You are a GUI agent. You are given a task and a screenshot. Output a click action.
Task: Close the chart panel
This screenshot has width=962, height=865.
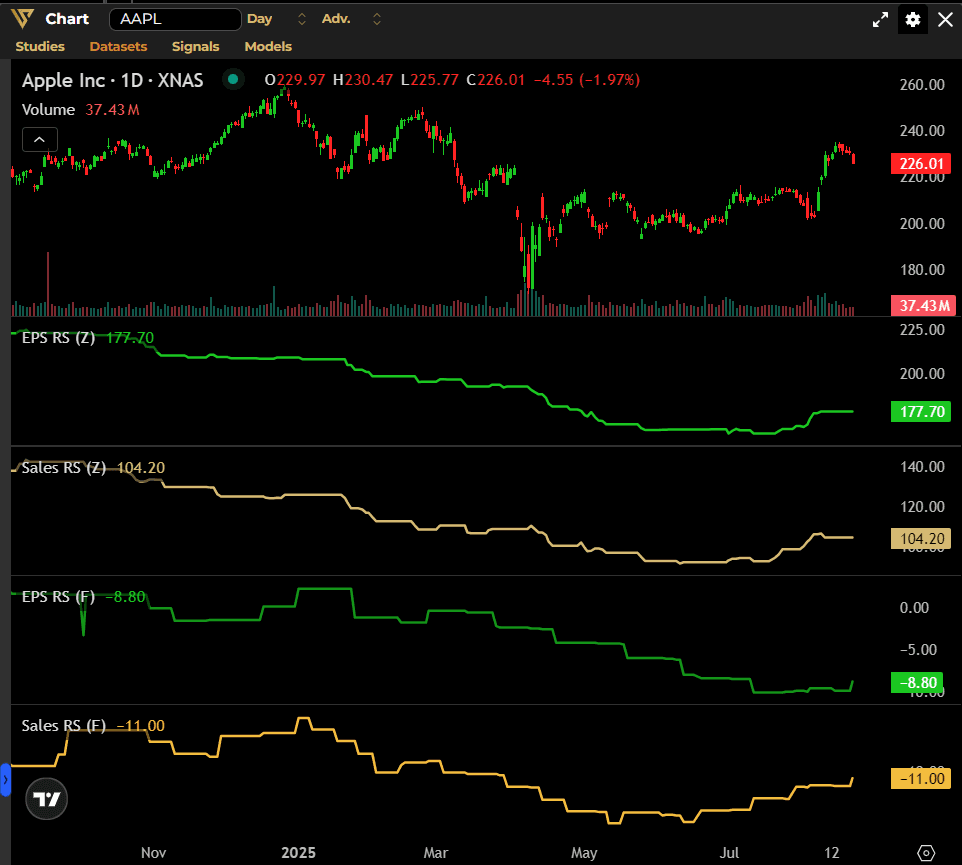[x=945, y=20]
